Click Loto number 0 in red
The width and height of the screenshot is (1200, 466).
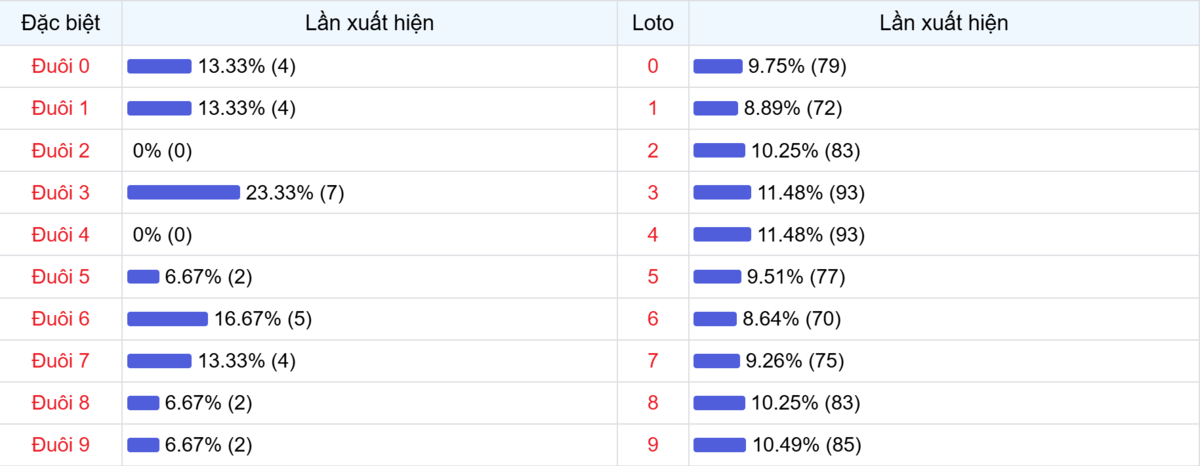point(653,66)
